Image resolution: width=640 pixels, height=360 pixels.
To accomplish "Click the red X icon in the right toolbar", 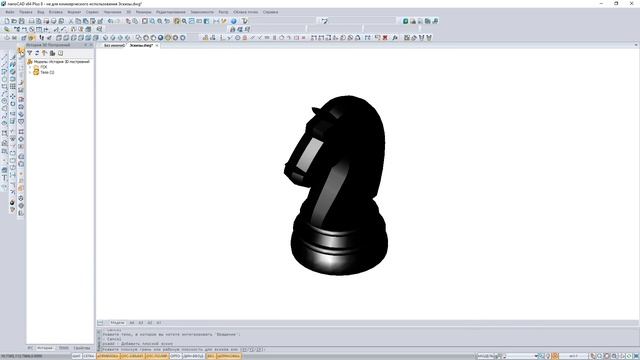I will (385, 38).
